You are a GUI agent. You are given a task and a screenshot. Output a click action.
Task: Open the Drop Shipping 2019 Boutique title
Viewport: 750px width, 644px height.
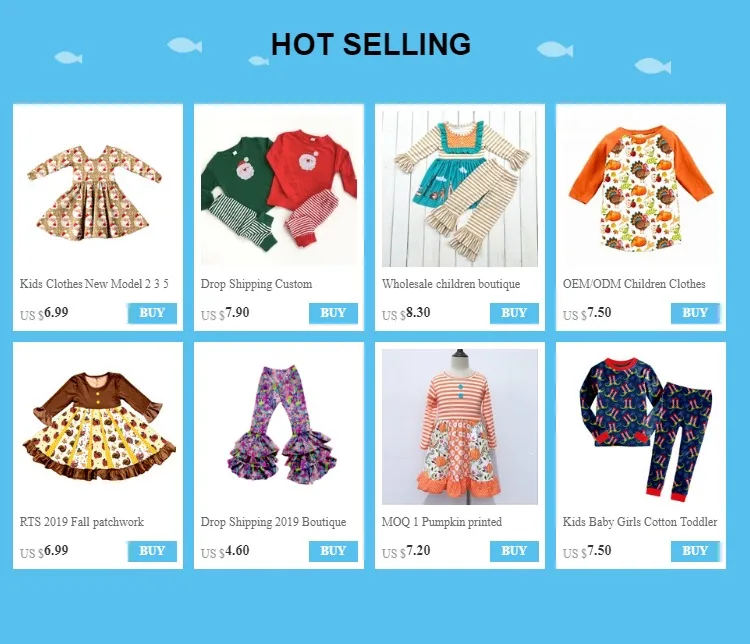[x=274, y=522]
